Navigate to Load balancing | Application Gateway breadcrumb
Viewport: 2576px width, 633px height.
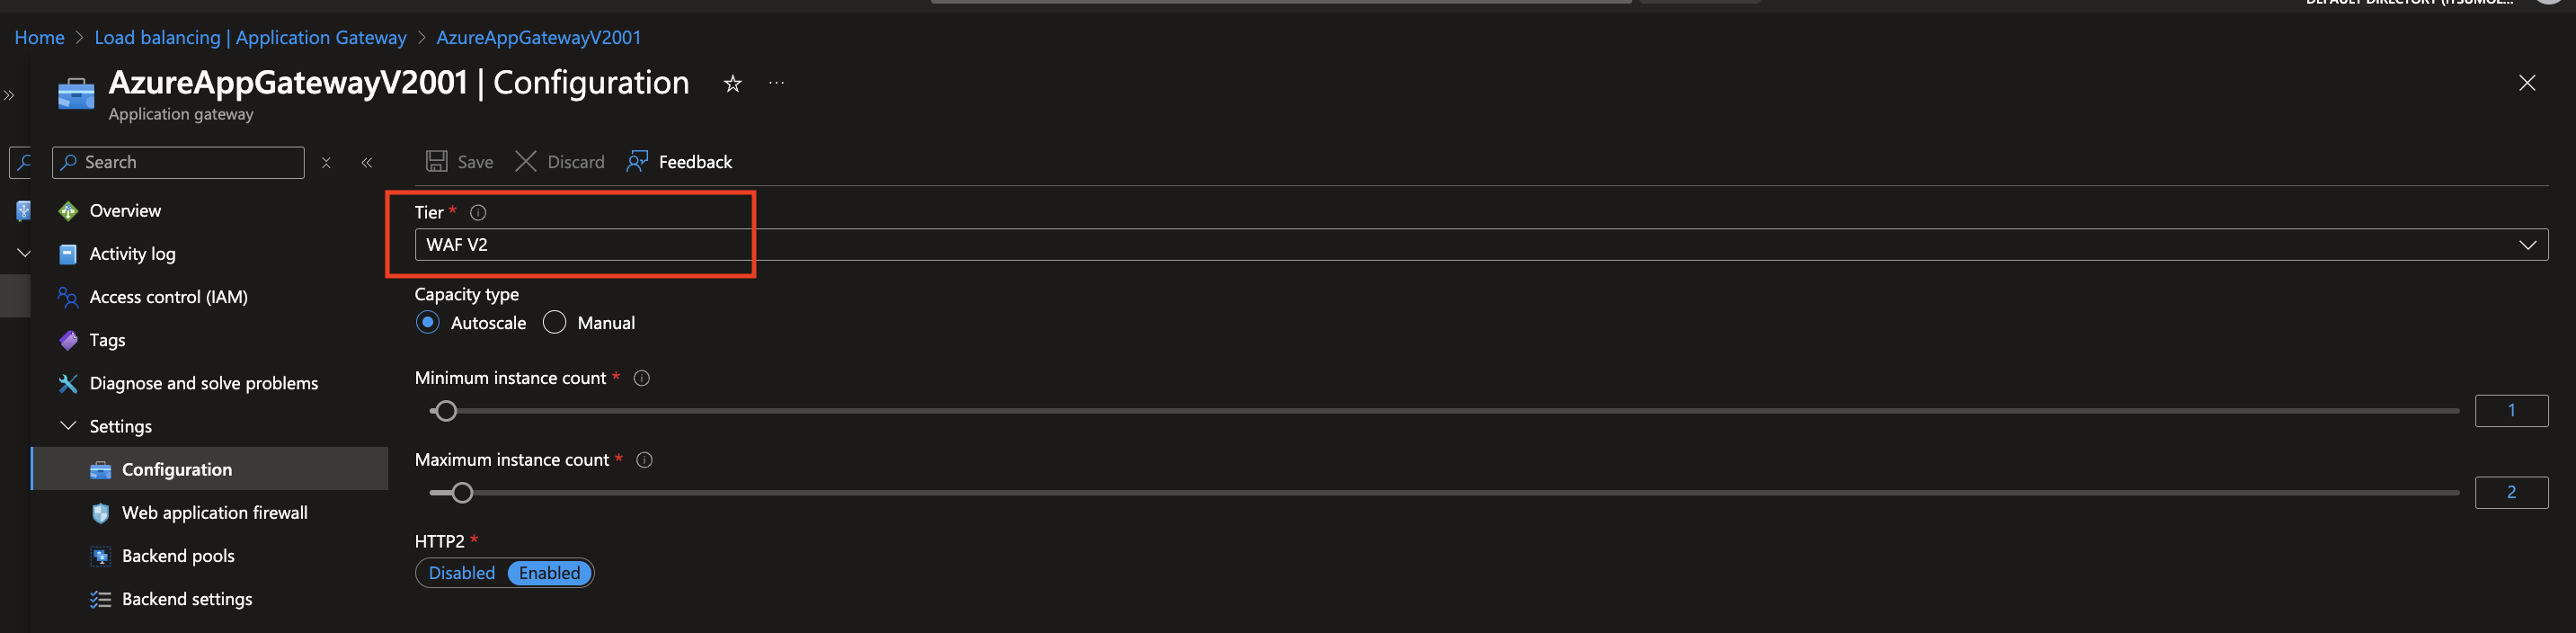point(250,37)
